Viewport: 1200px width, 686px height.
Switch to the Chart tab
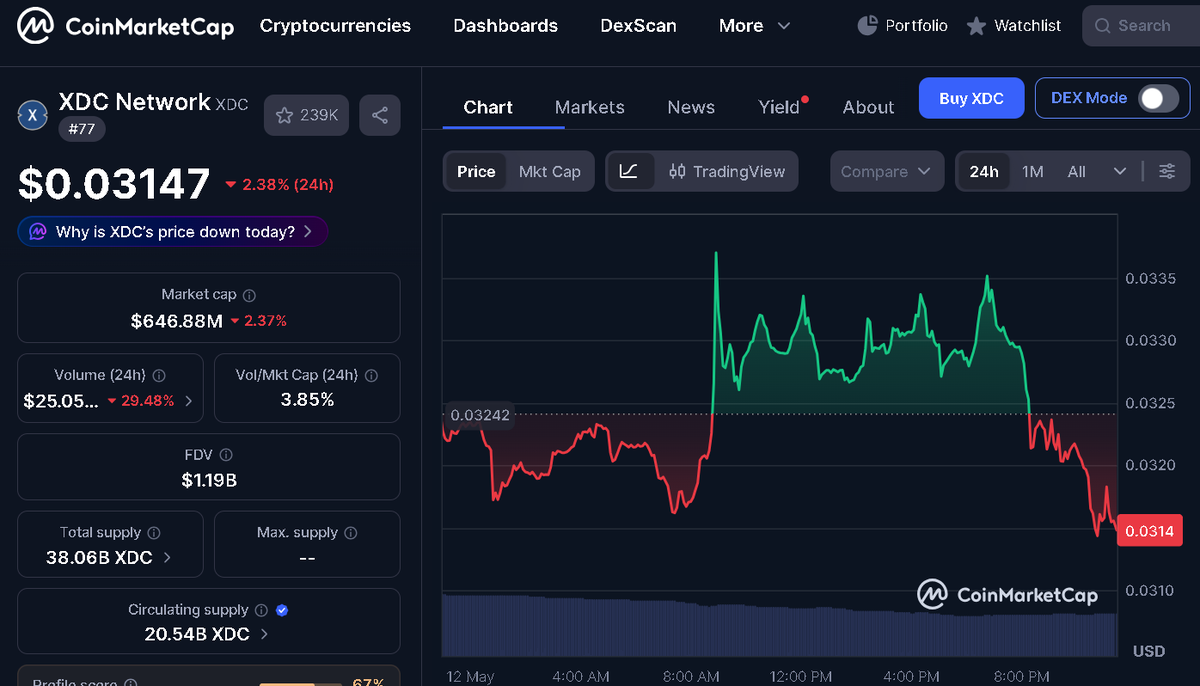(x=488, y=107)
